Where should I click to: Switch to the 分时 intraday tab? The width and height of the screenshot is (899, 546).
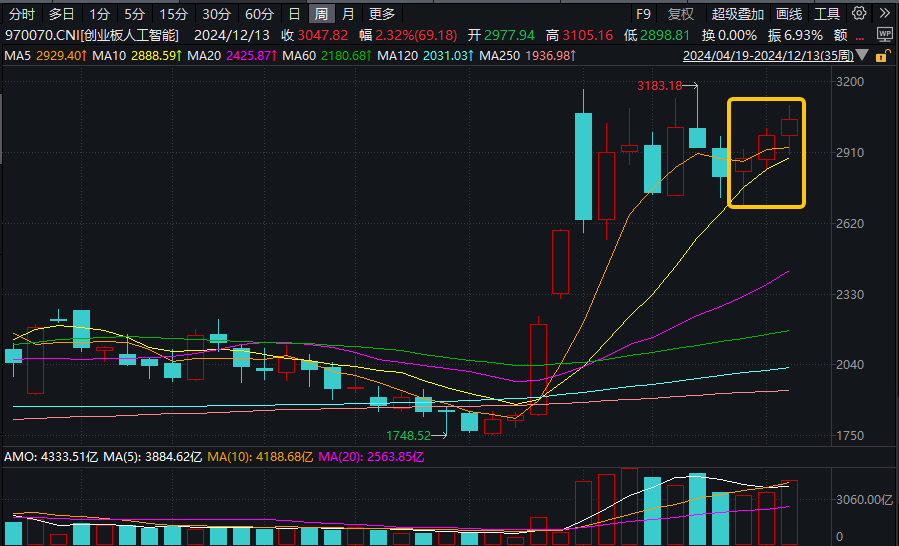click(22, 14)
